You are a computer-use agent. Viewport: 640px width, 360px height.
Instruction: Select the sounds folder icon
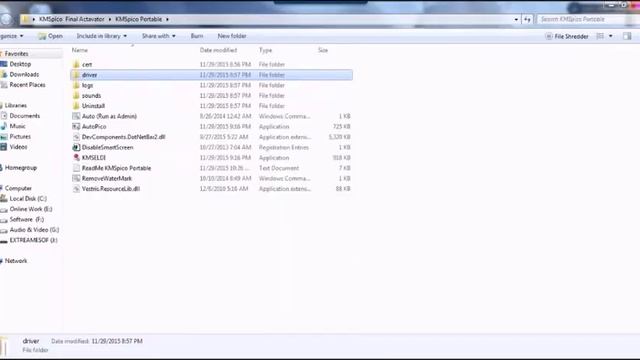click(76, 96)
